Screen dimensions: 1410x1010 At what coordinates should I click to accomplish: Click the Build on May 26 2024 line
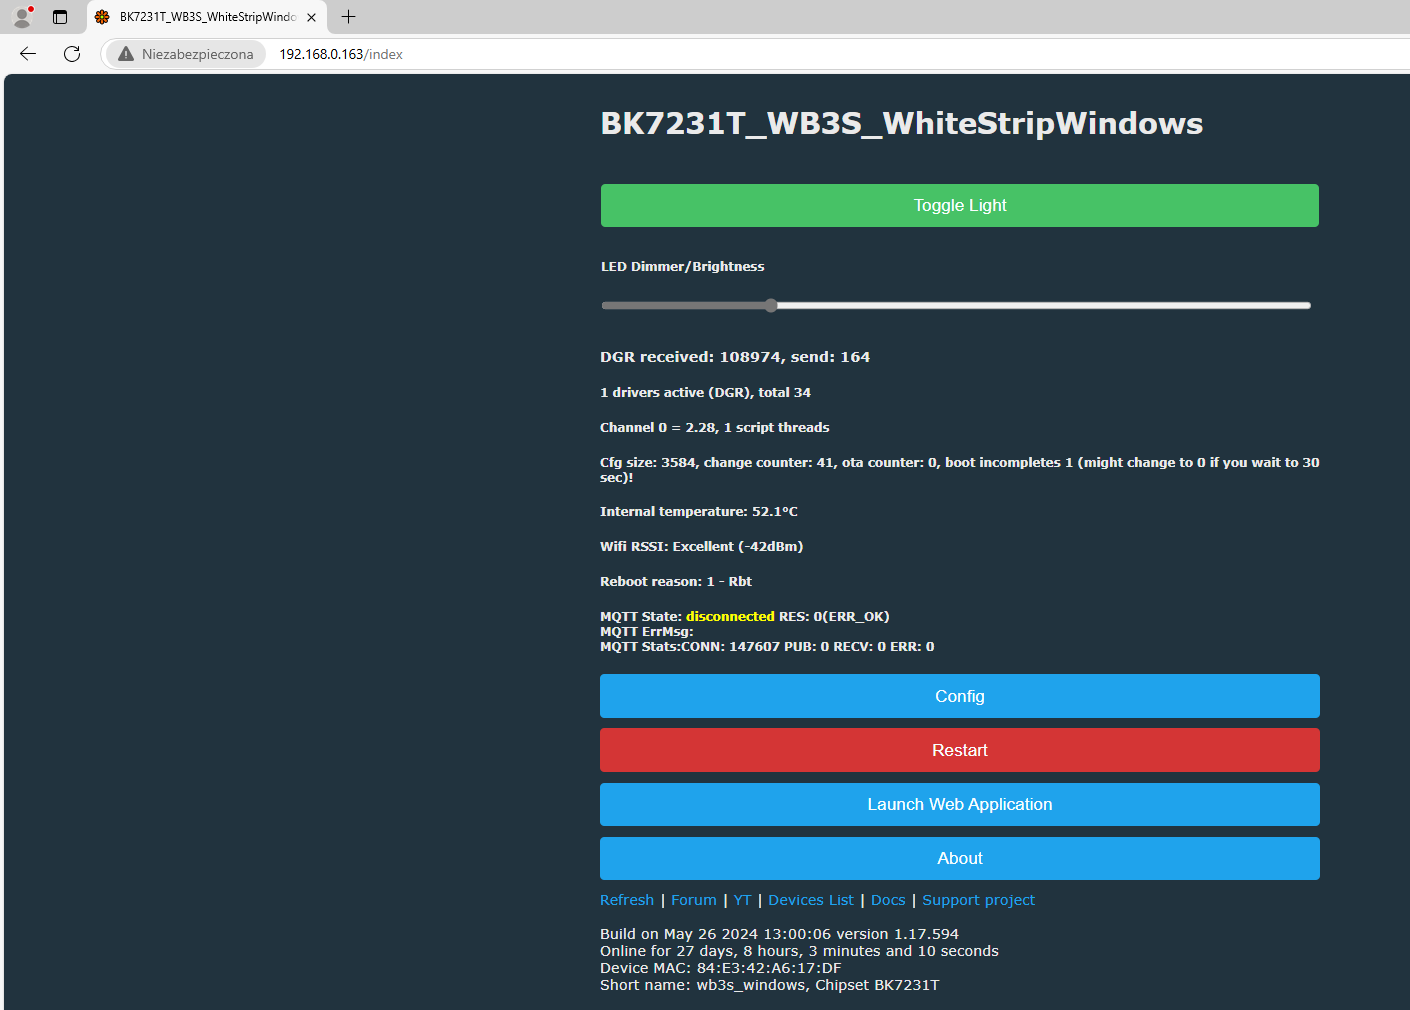779,934
